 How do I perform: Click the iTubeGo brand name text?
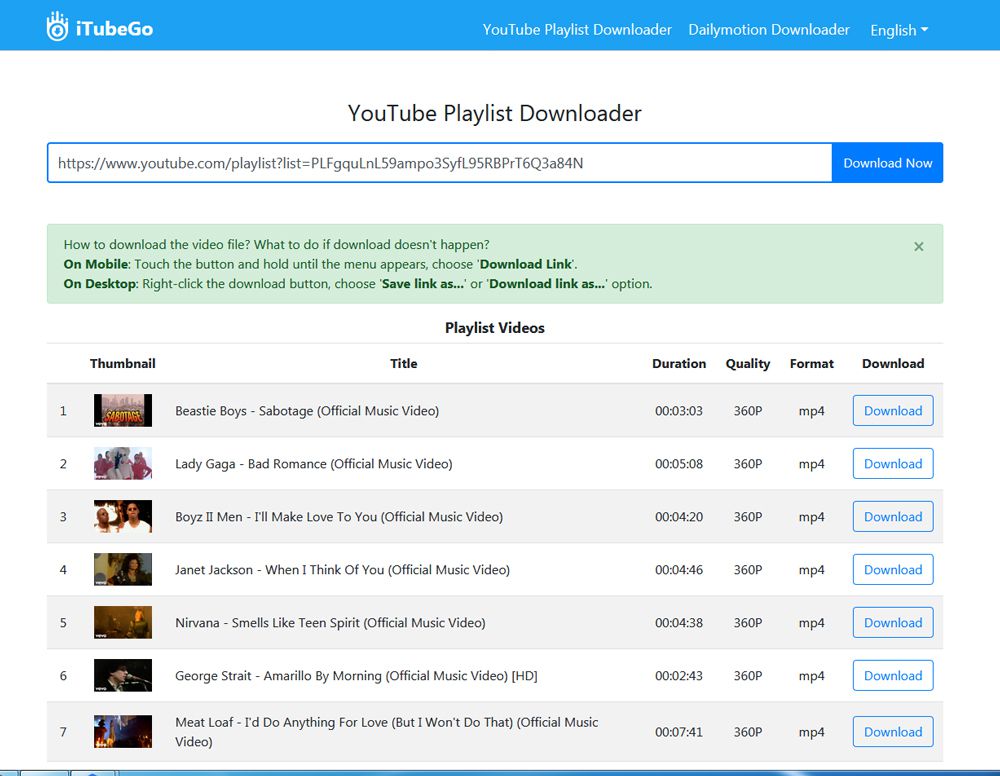tap(114, 29)
